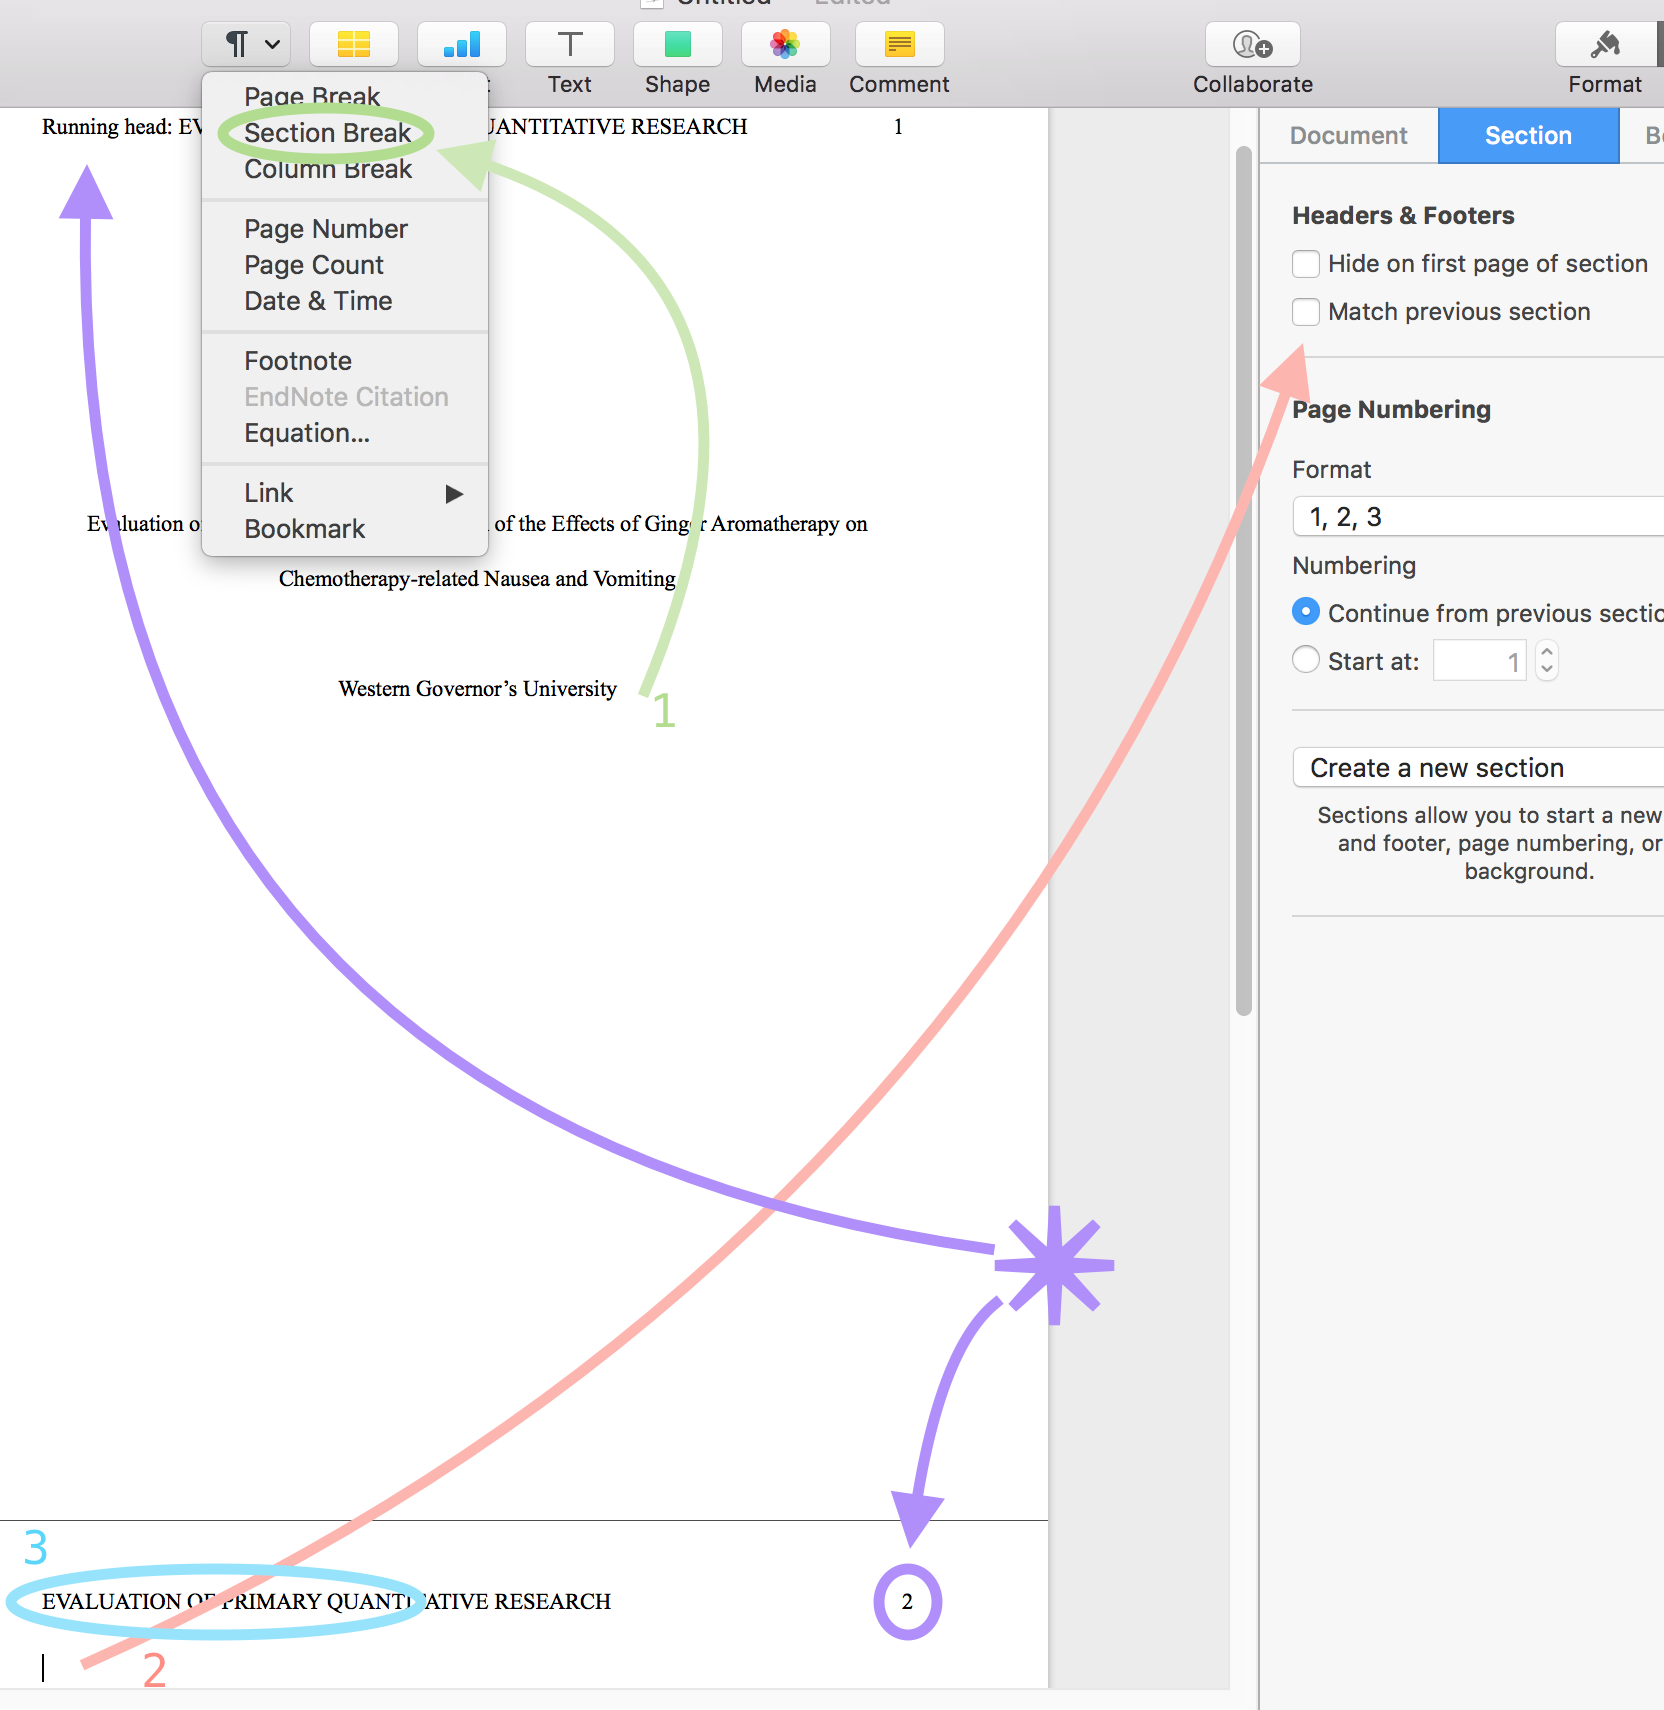Click the Western Governor's University line
Screen dimensions: 1664x1710
[x=478, y=689]
